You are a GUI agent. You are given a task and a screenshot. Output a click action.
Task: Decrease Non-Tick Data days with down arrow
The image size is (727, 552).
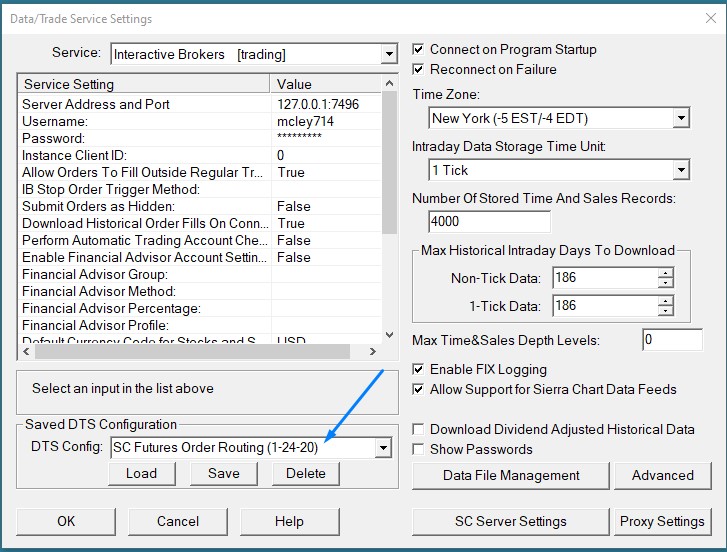[x=666, y=283]
